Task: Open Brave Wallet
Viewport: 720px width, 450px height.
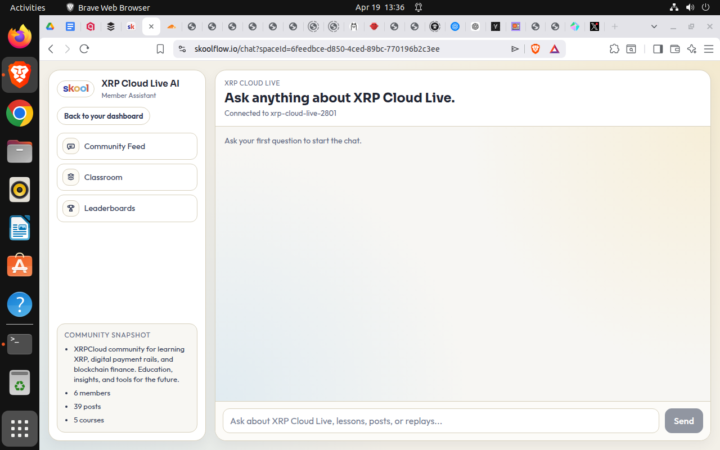Action: click(675, 49)
